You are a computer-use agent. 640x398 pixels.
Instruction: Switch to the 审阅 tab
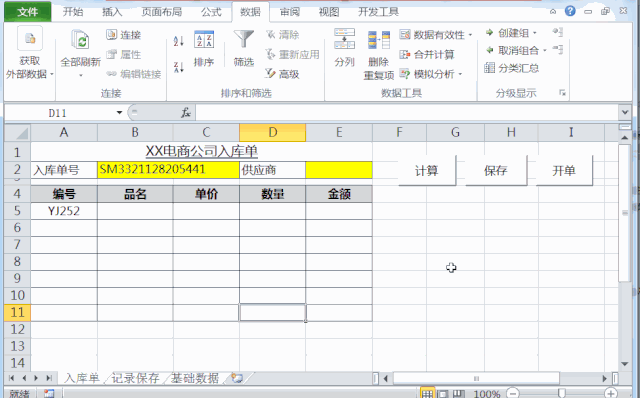point(289,12)
